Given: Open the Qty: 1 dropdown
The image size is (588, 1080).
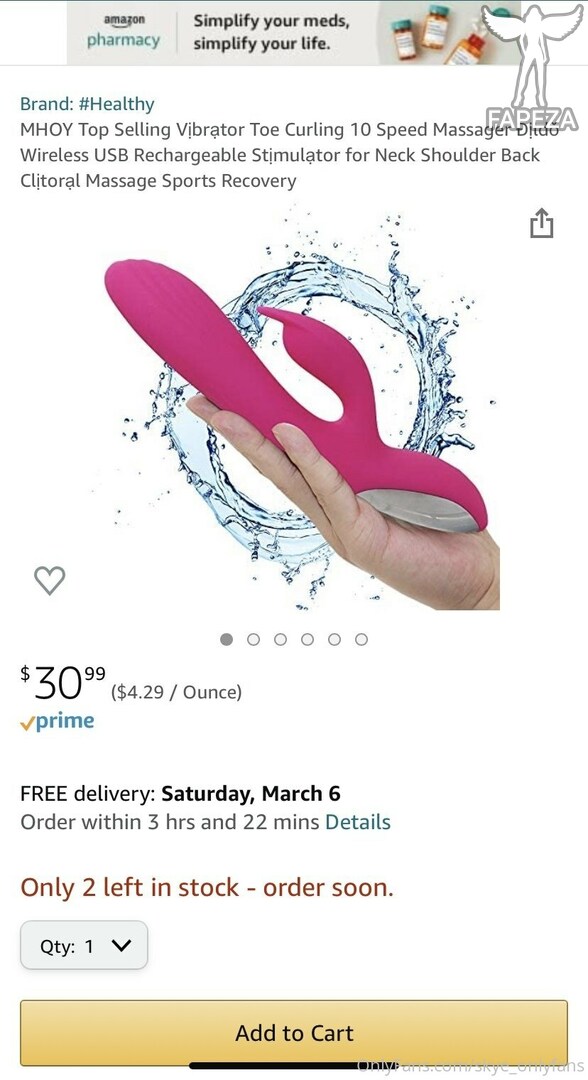Looking at the screenshot, I should 84,945.
